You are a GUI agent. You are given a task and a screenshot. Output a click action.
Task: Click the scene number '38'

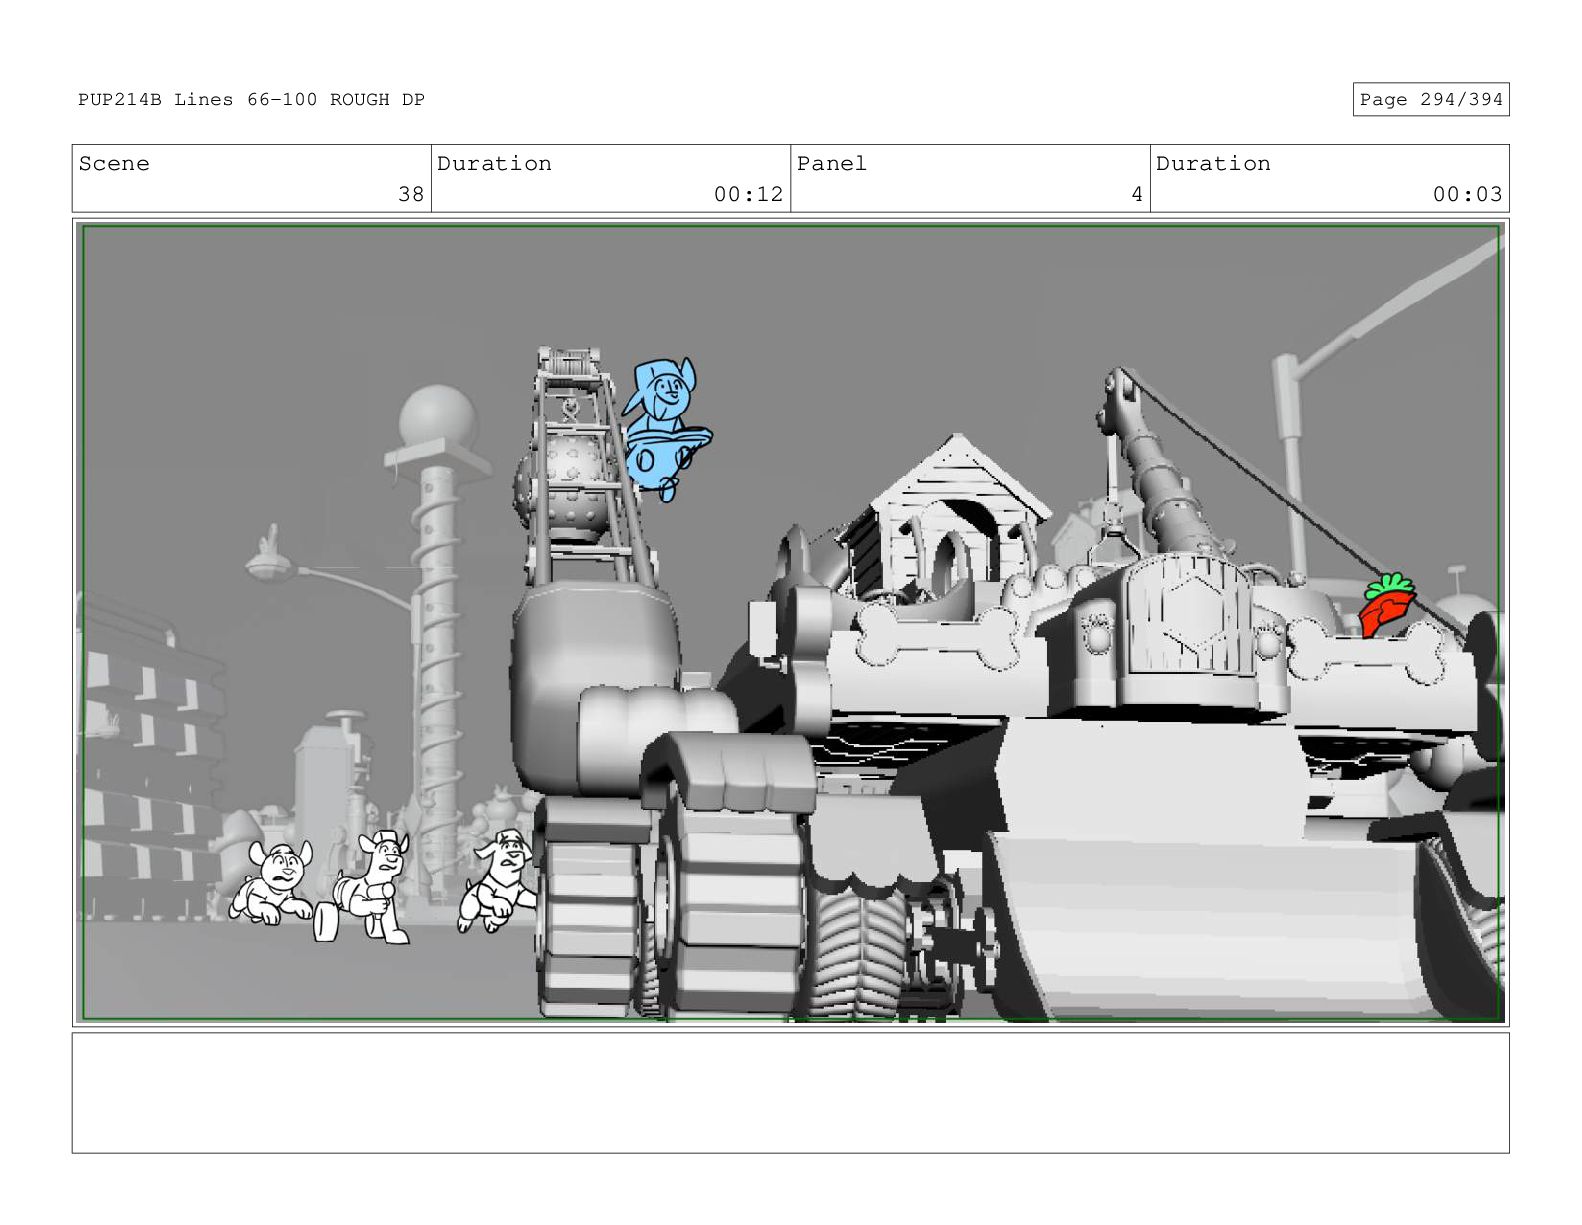(411, 194)
